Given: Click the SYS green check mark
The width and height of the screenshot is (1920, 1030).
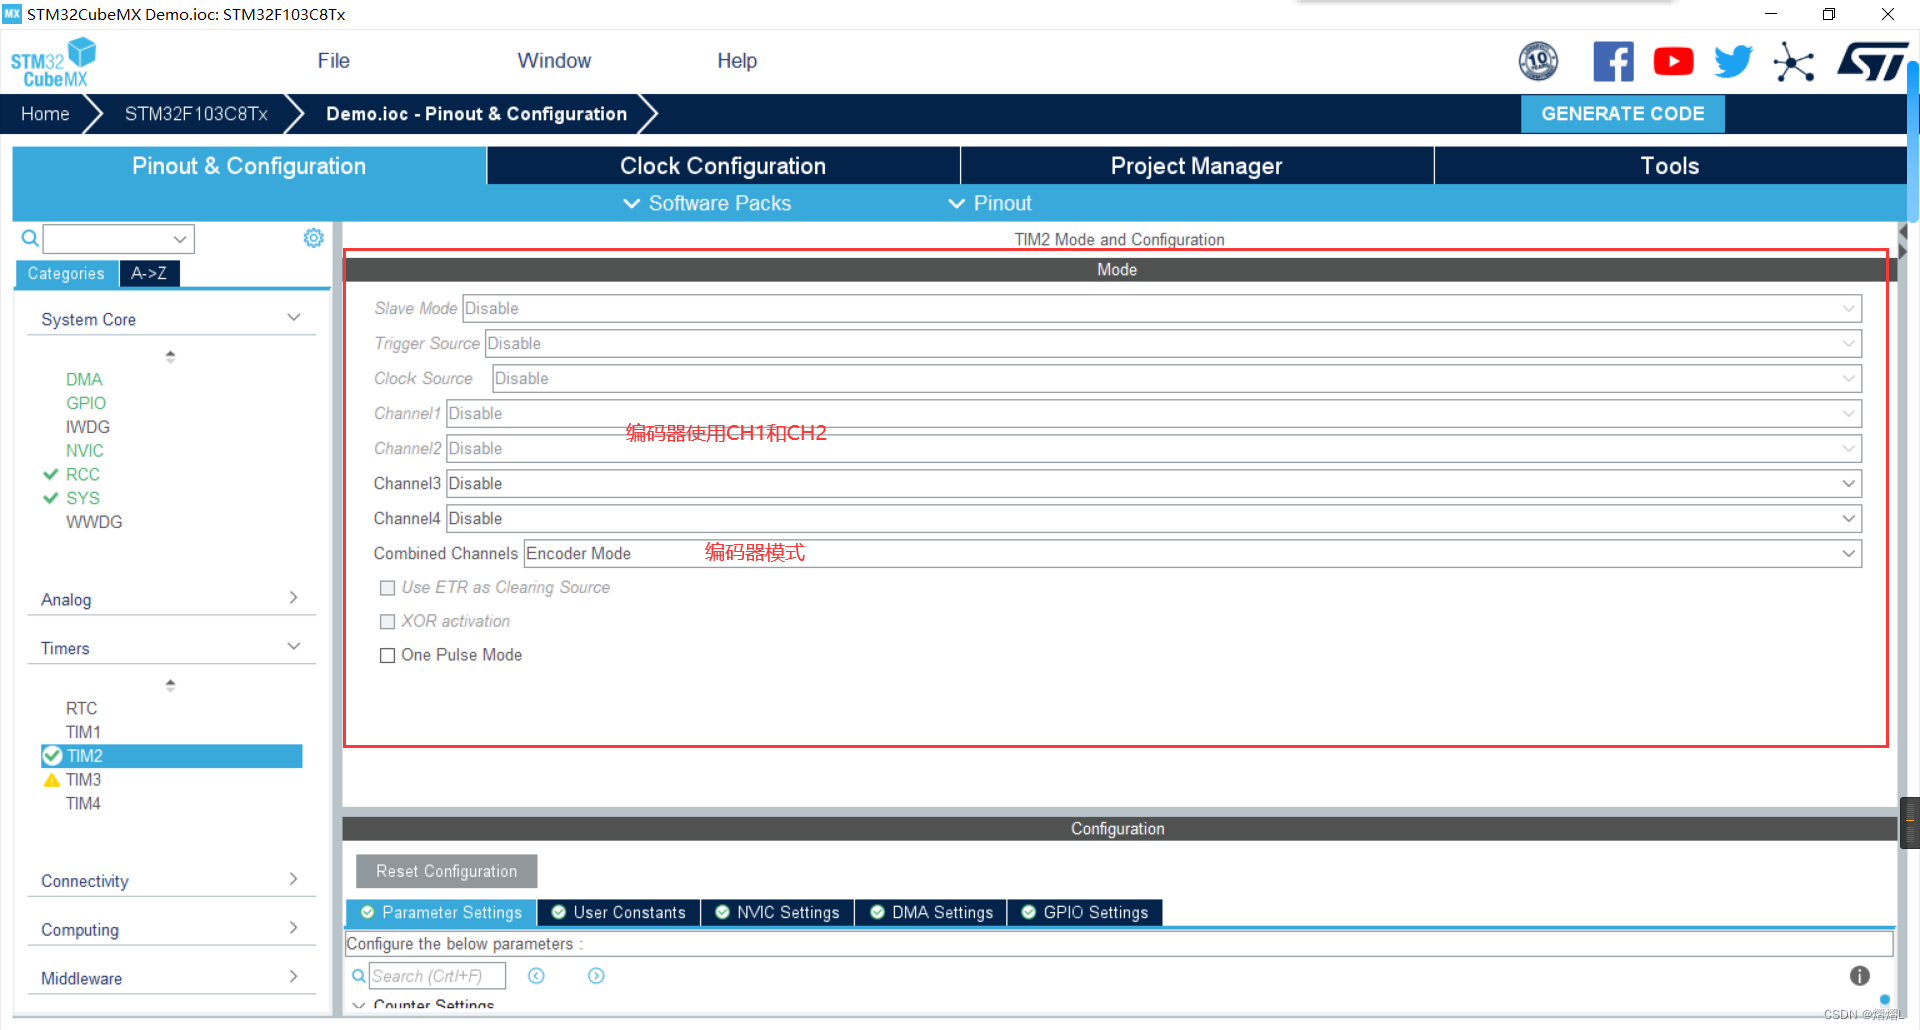Looking at the screenshot, I should 51,498.
